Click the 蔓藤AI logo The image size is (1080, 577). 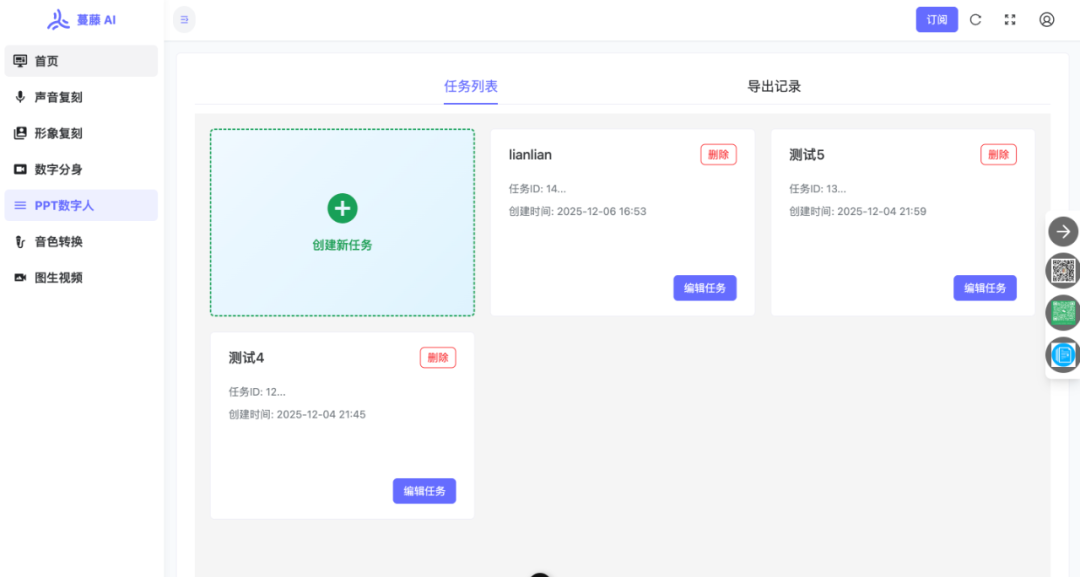pos(80,19)
